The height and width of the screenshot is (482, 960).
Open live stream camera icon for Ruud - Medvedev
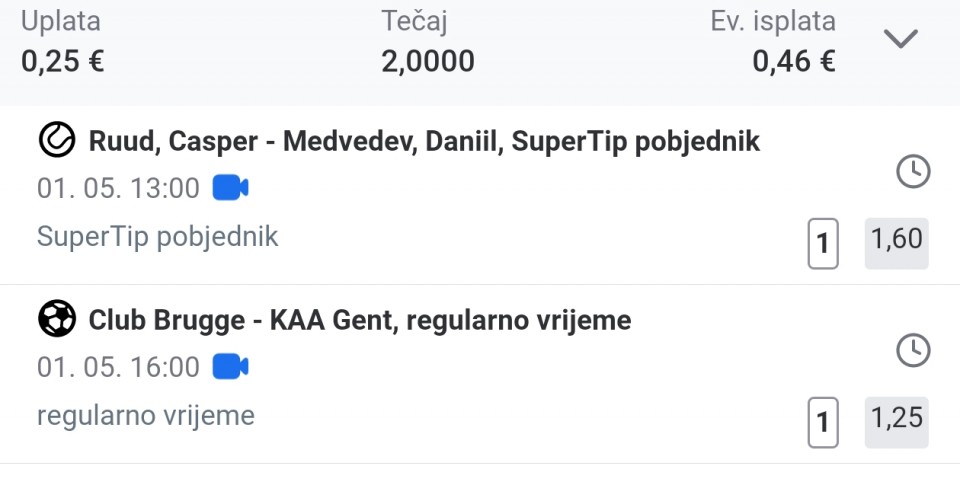tap(230, 187)
